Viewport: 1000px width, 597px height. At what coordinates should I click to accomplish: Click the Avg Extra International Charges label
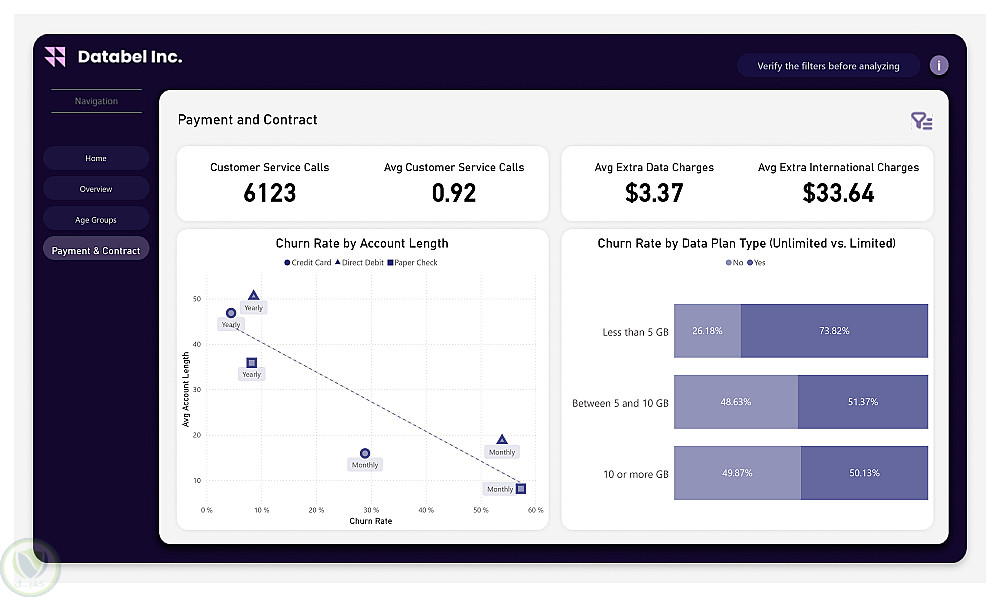[838, 167]
